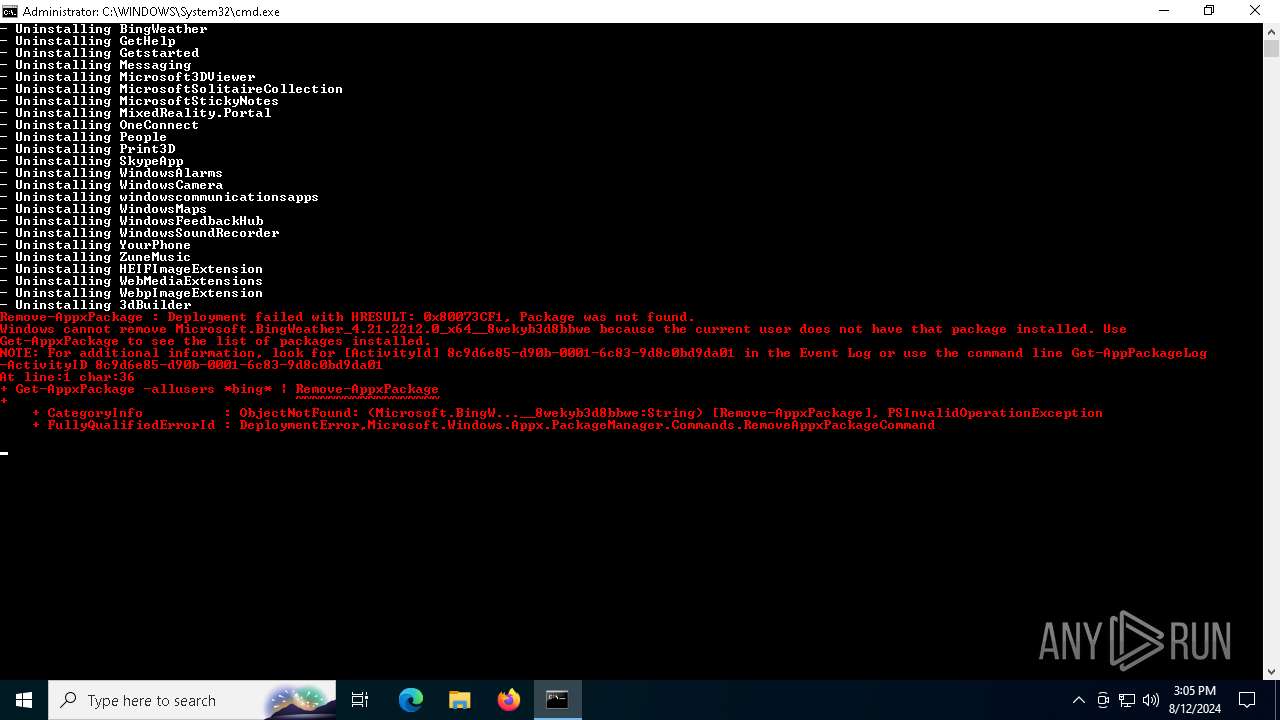The width and height of the screenshot is (1280, 720).
Task: Click the 'Uninstalling YourPhone' line
Action: (x=96, y=245)
